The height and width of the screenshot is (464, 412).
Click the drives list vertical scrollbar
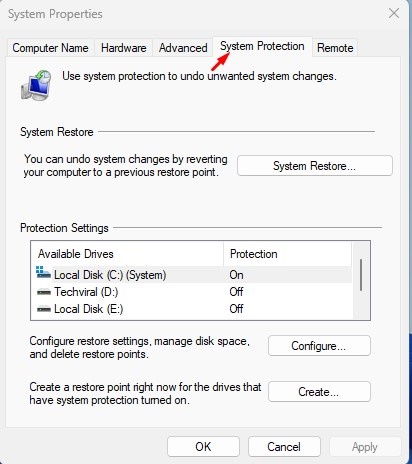click(x=361, y=281)
